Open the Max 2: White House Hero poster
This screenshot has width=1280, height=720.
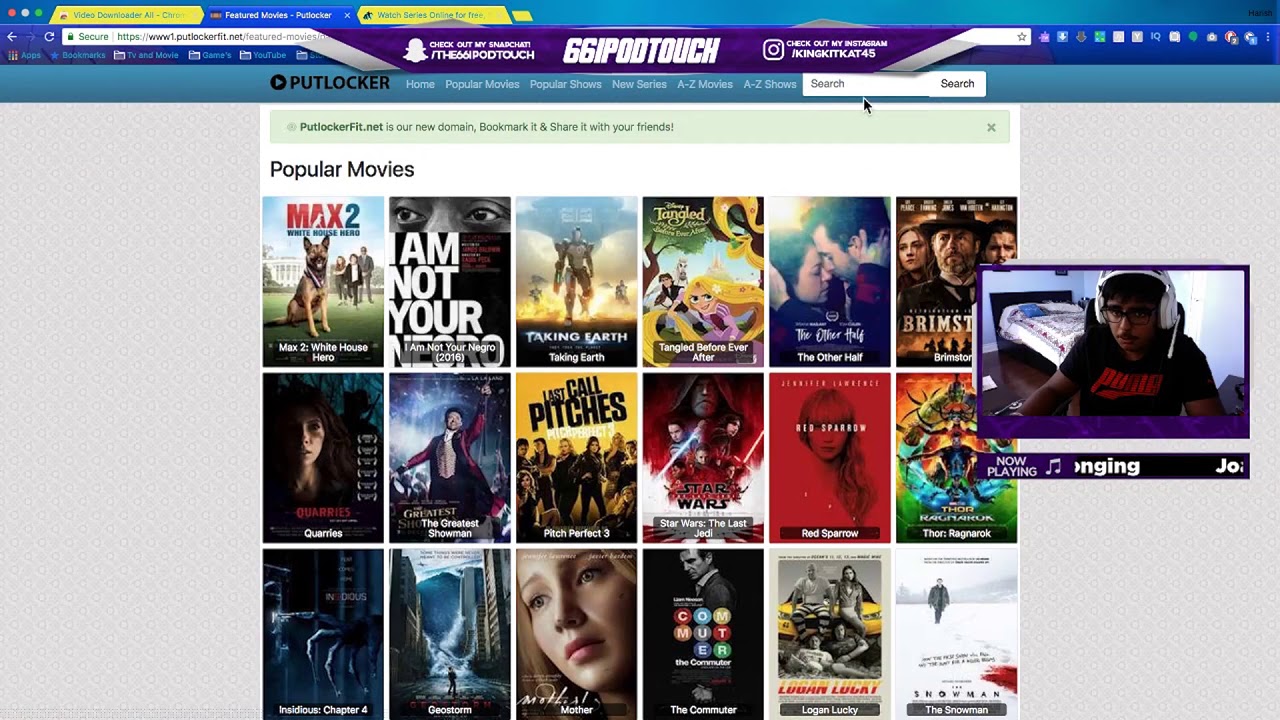click(x=323, y=282)
